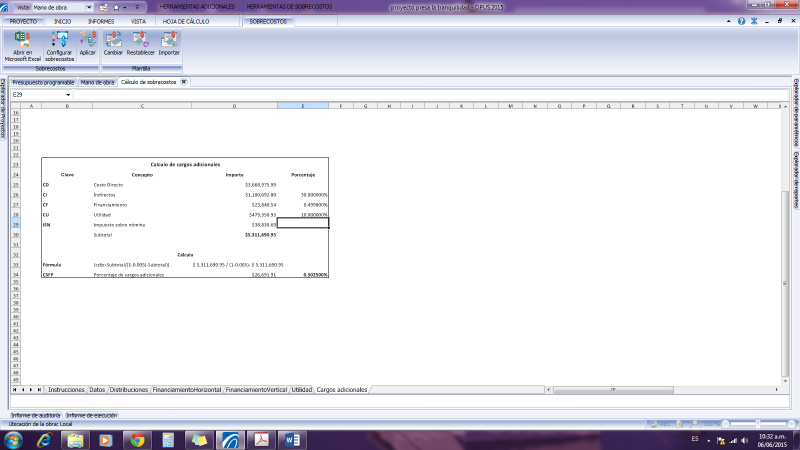Screen dimensions: 800x450
Task: Select the FinanciamientoHorizontal sheet tab
Action: [187, 389]
